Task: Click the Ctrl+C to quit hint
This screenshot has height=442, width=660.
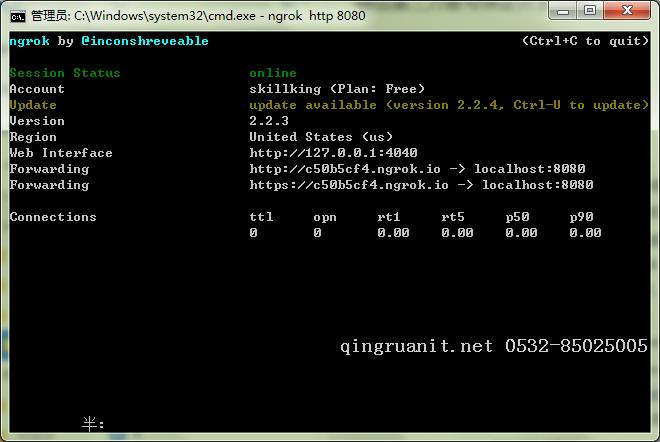Action: [585, 41]
